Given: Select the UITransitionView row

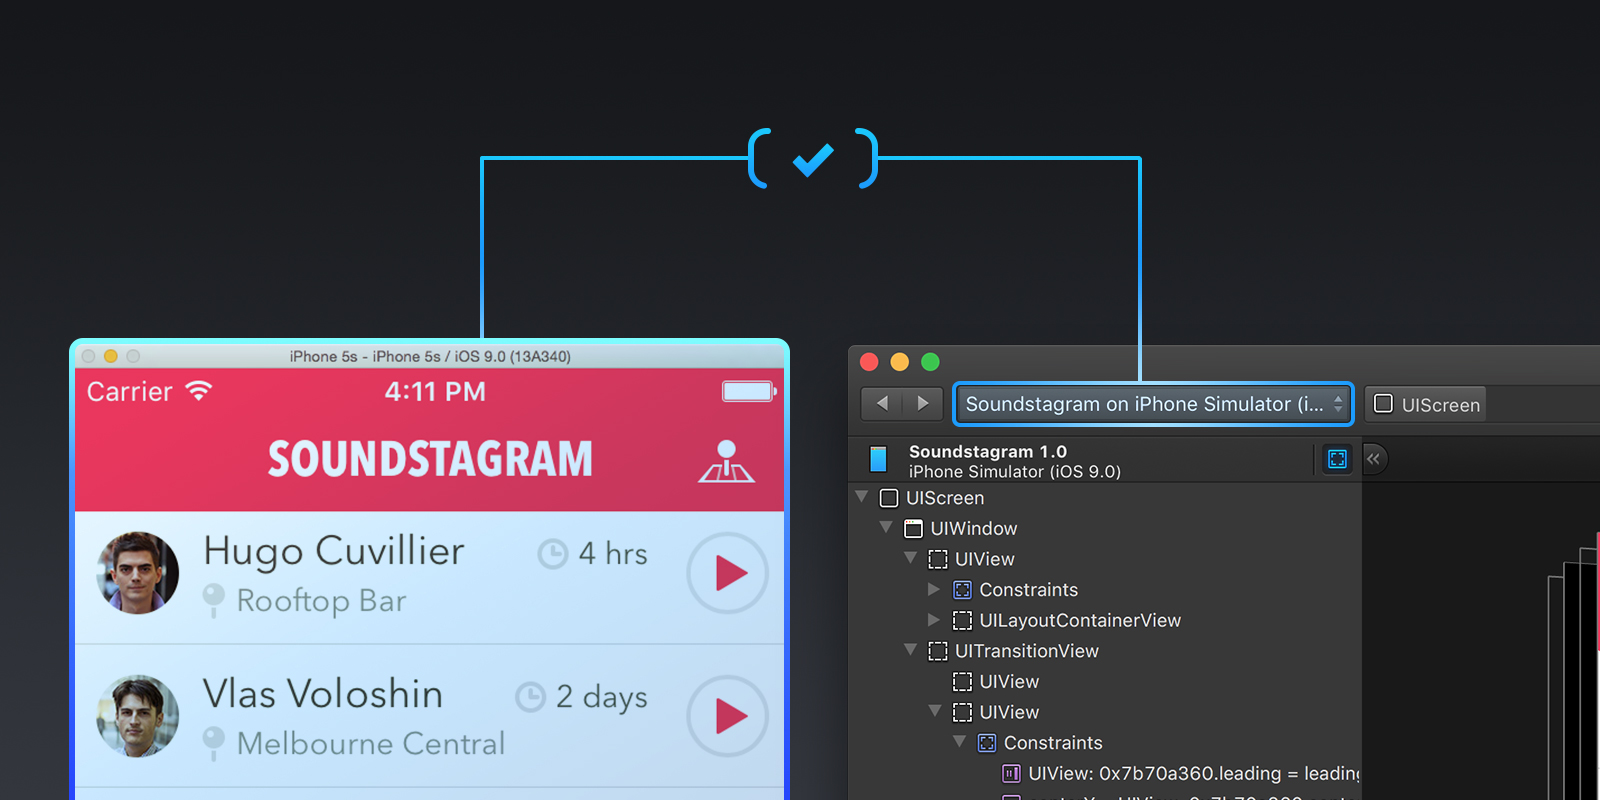Looking at the screenshot, I should (1105, 651).
